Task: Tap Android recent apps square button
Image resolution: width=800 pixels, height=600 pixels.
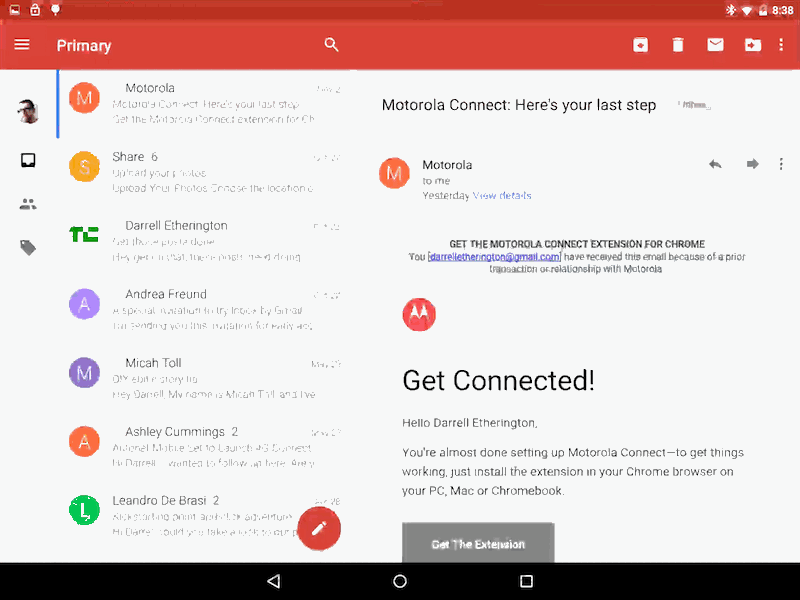Action: 527,581
